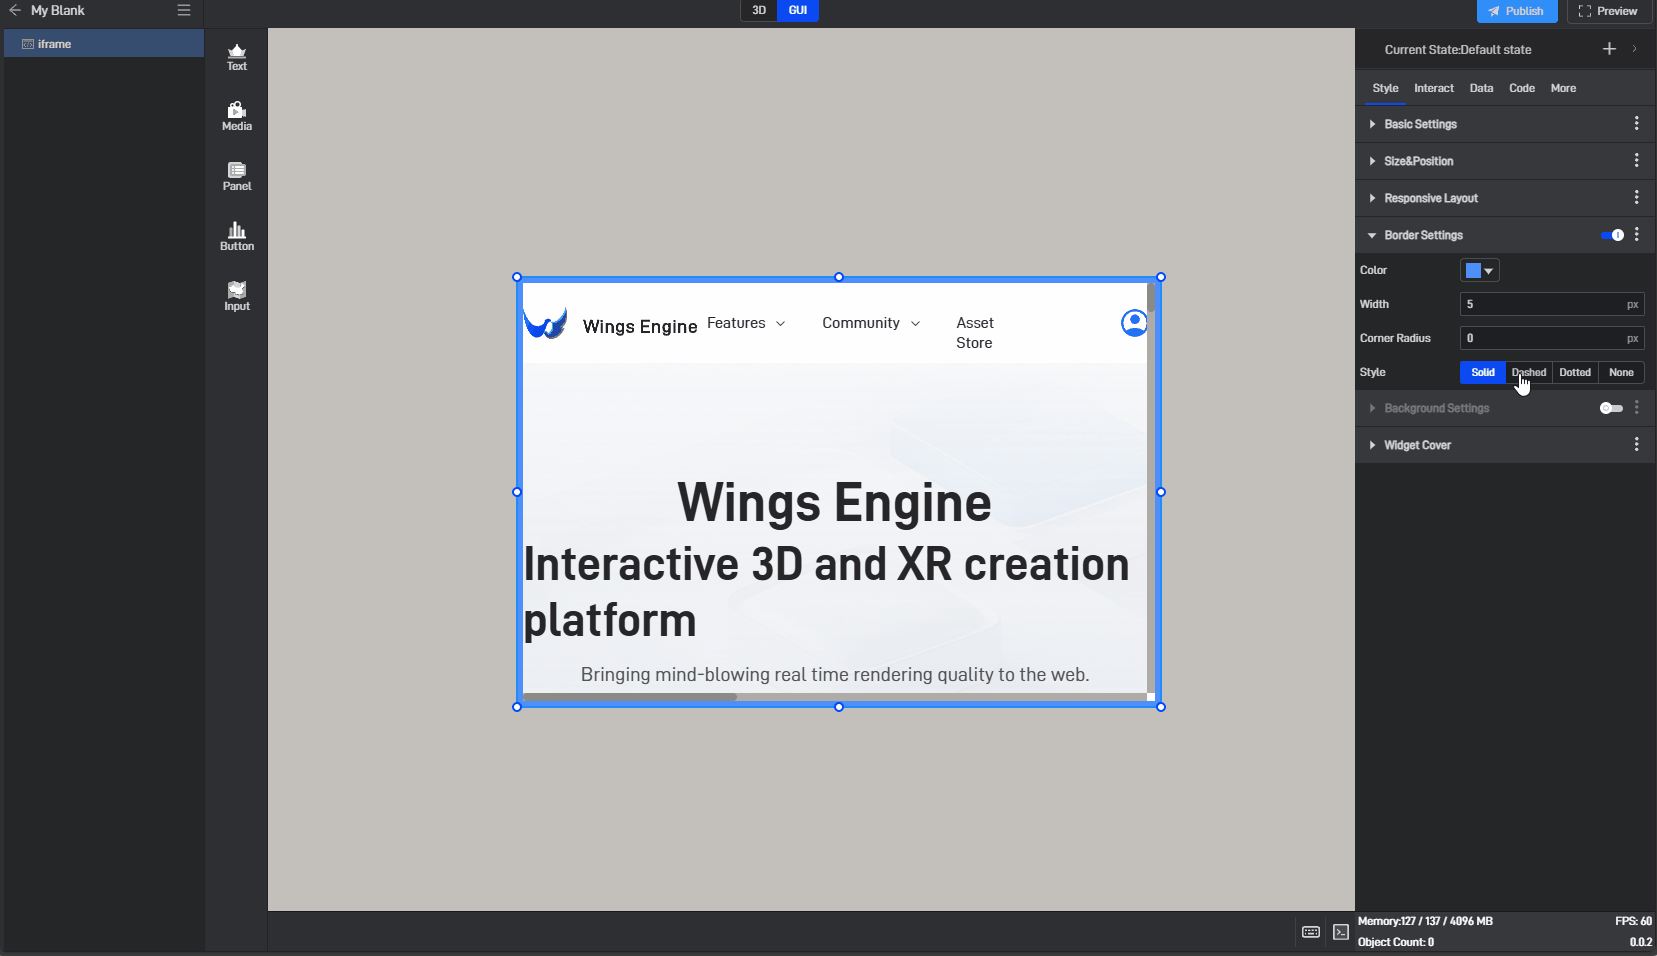Screen dimensions: 1657x956
Task: Open the hamburger menu beside My Blank
Action: pos(184,10)
